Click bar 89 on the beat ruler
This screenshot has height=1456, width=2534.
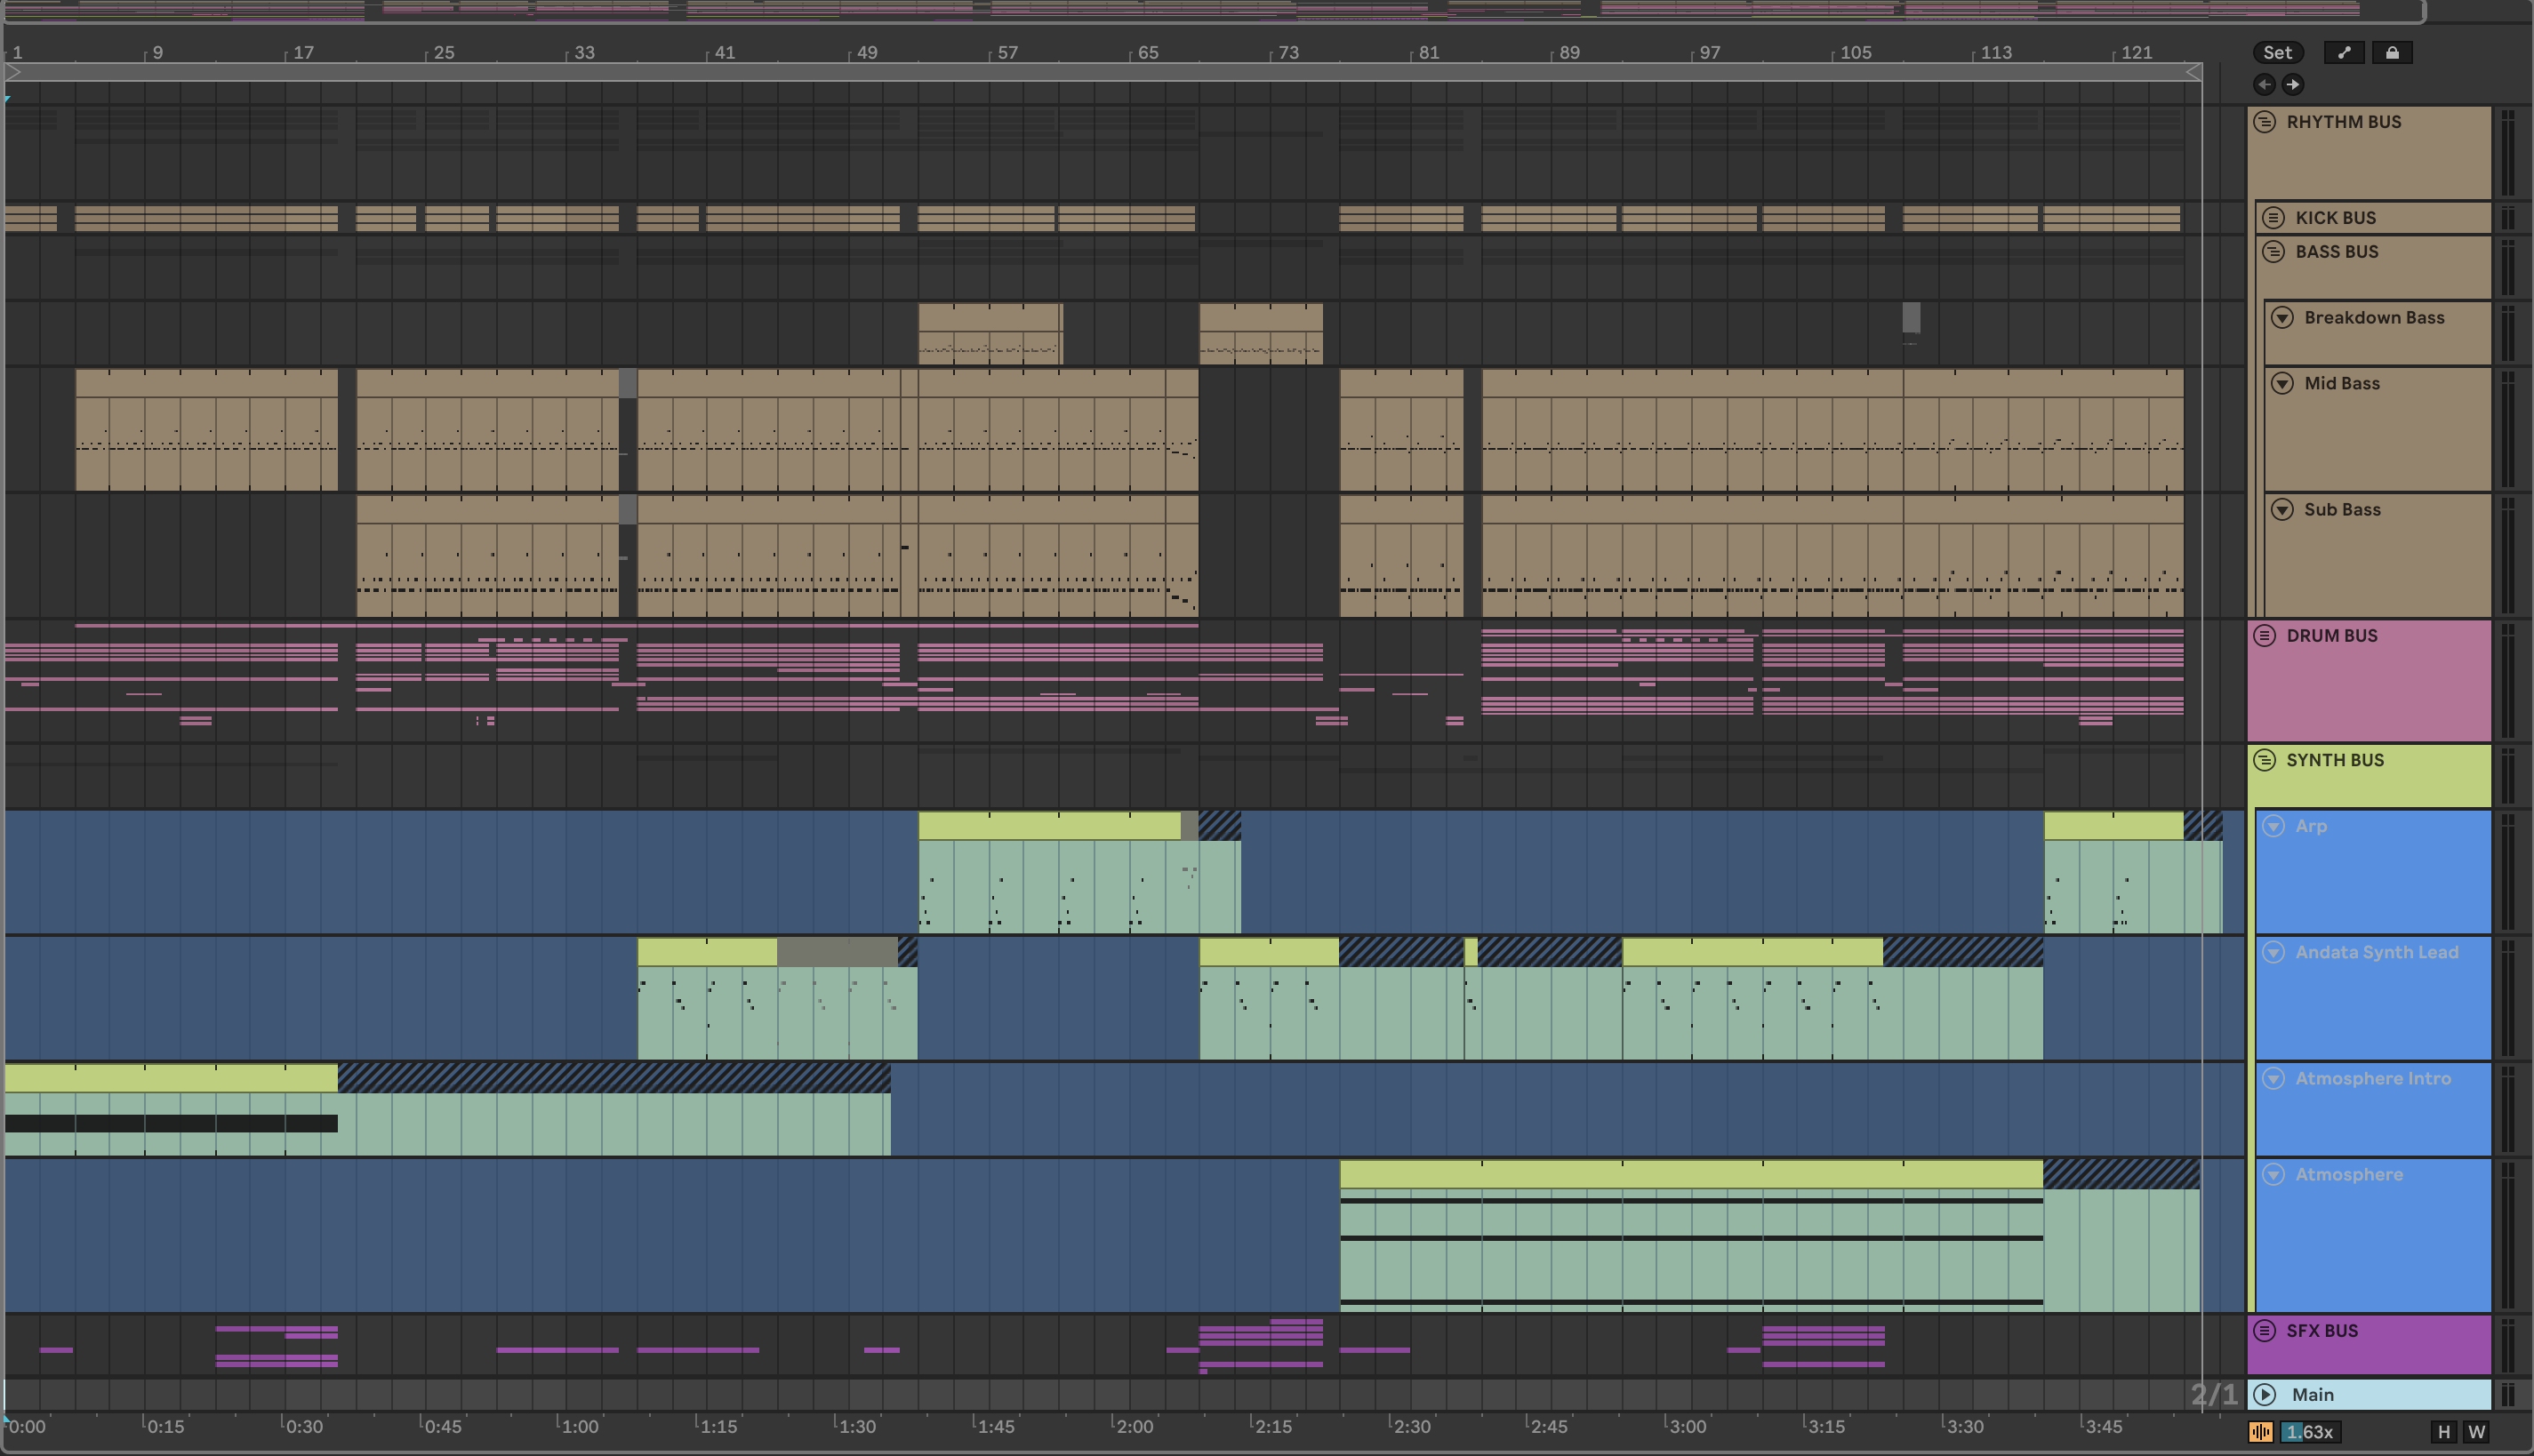tap(1569, 52)
